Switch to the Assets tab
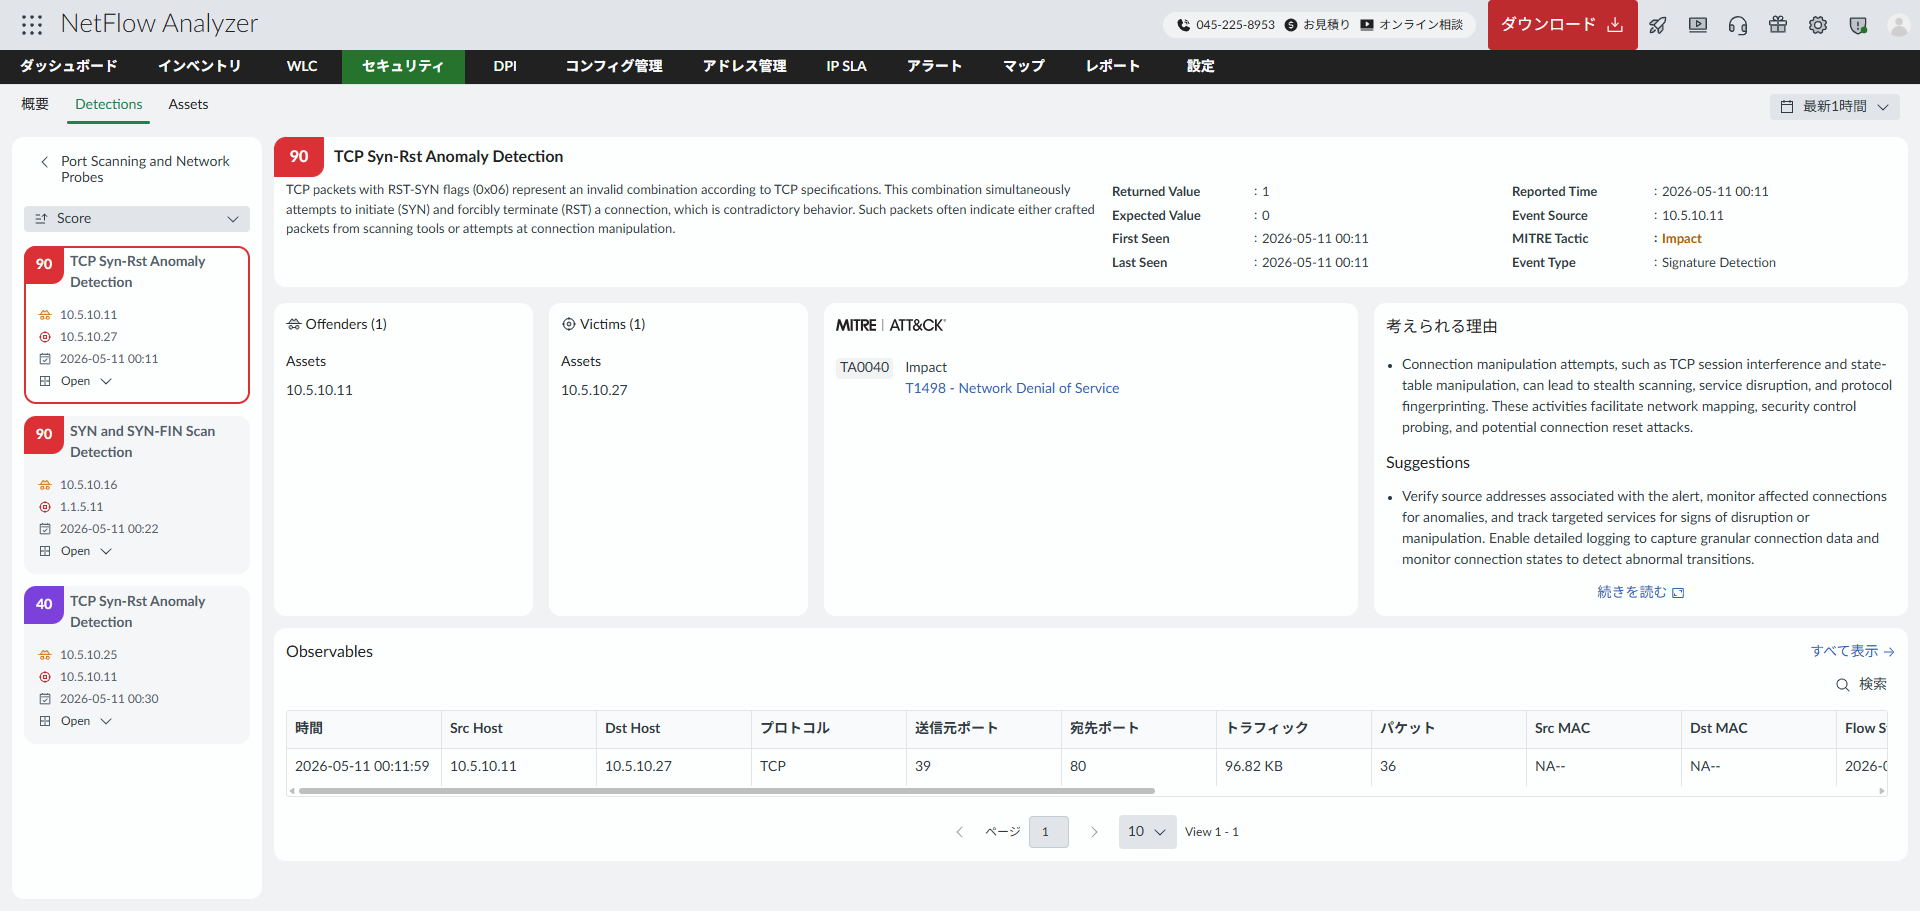1920x911 pixels. pos(188,104)
